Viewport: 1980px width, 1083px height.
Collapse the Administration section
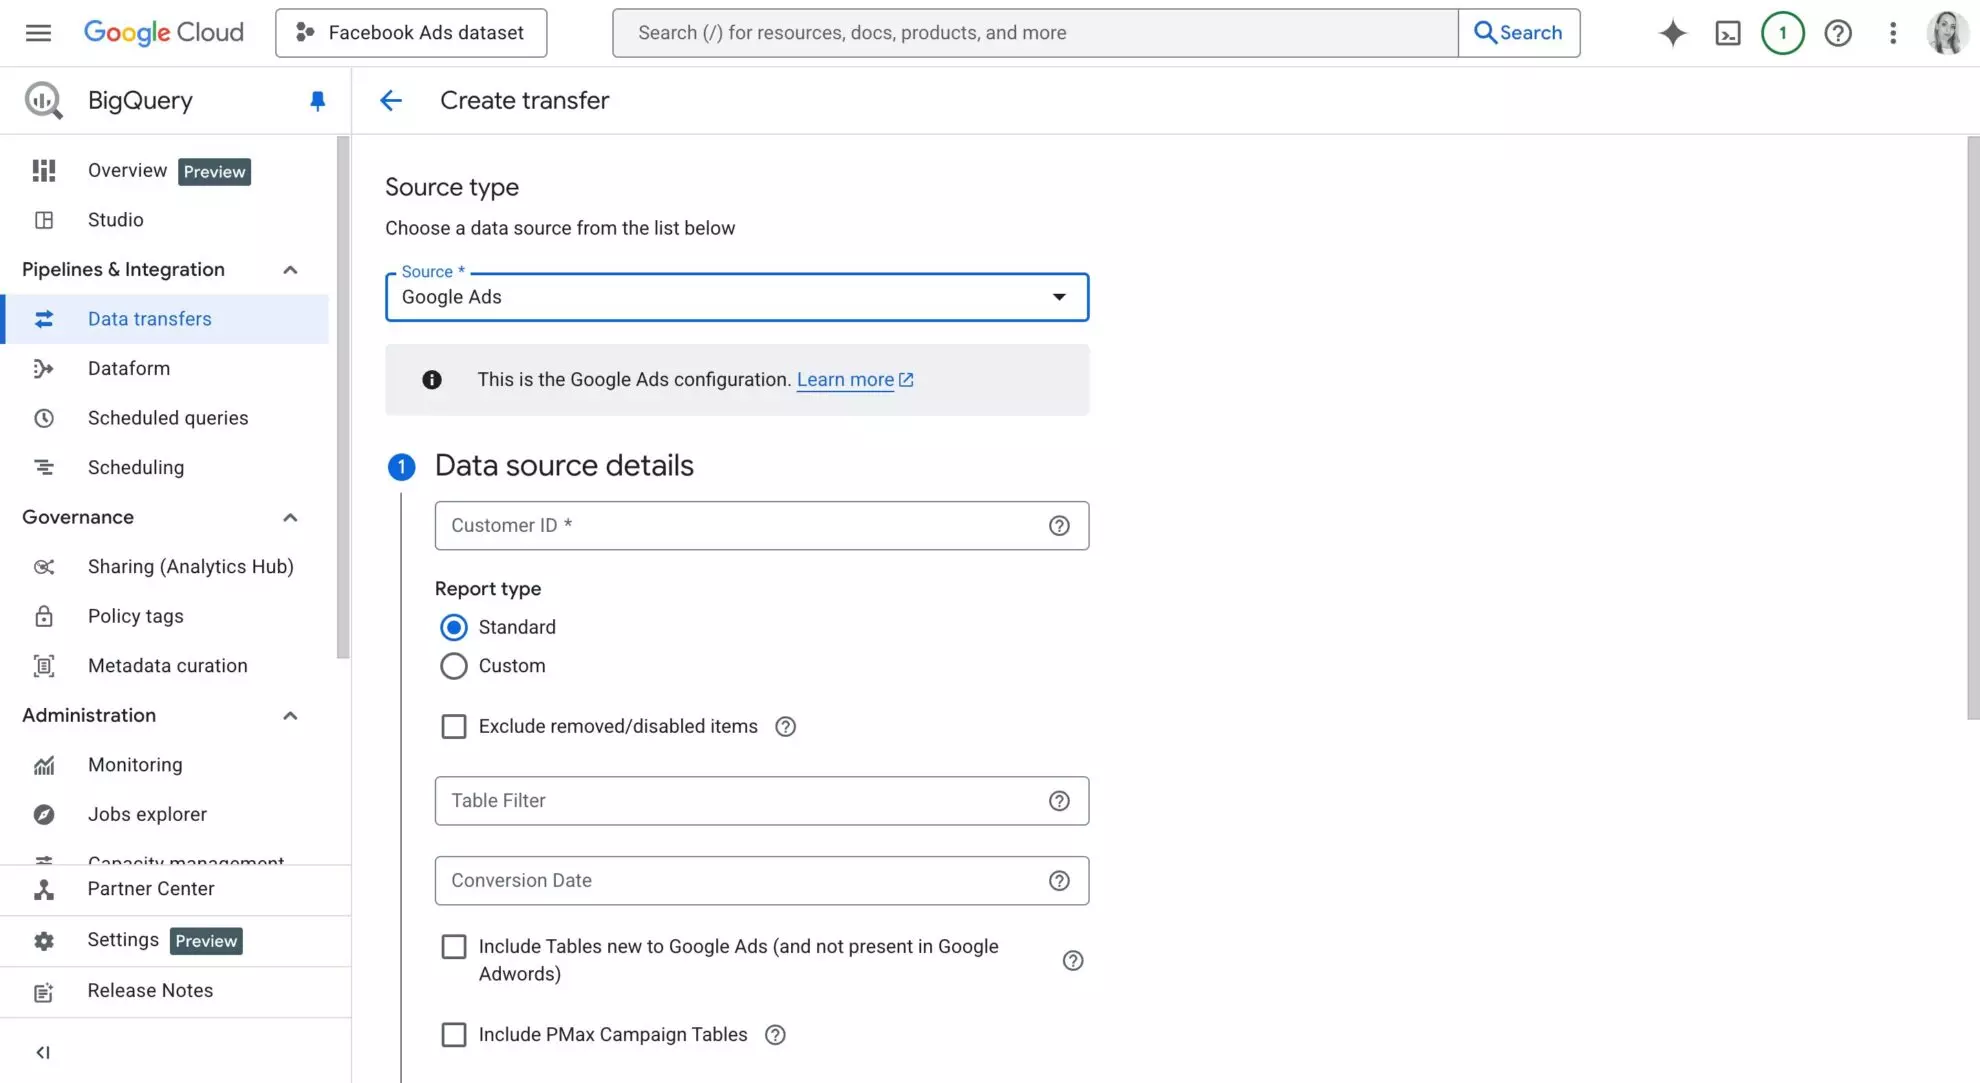pyautogui.click(x=290, y=715)
